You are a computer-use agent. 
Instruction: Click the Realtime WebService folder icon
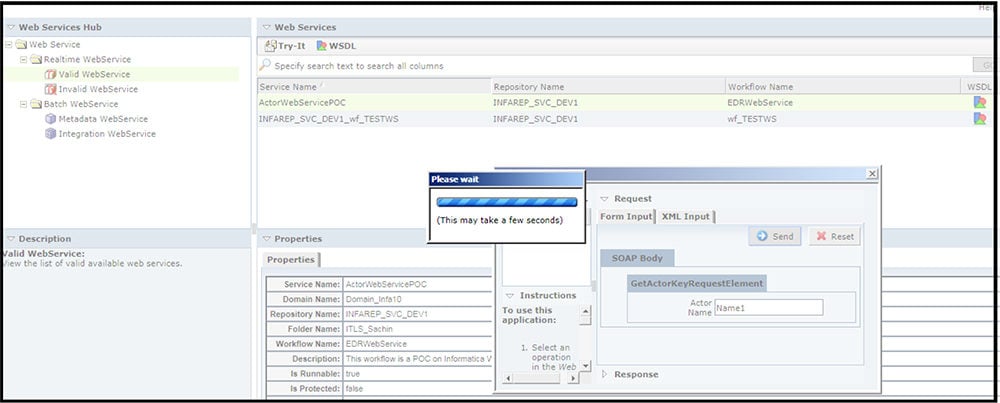click(x=36, y=59)
